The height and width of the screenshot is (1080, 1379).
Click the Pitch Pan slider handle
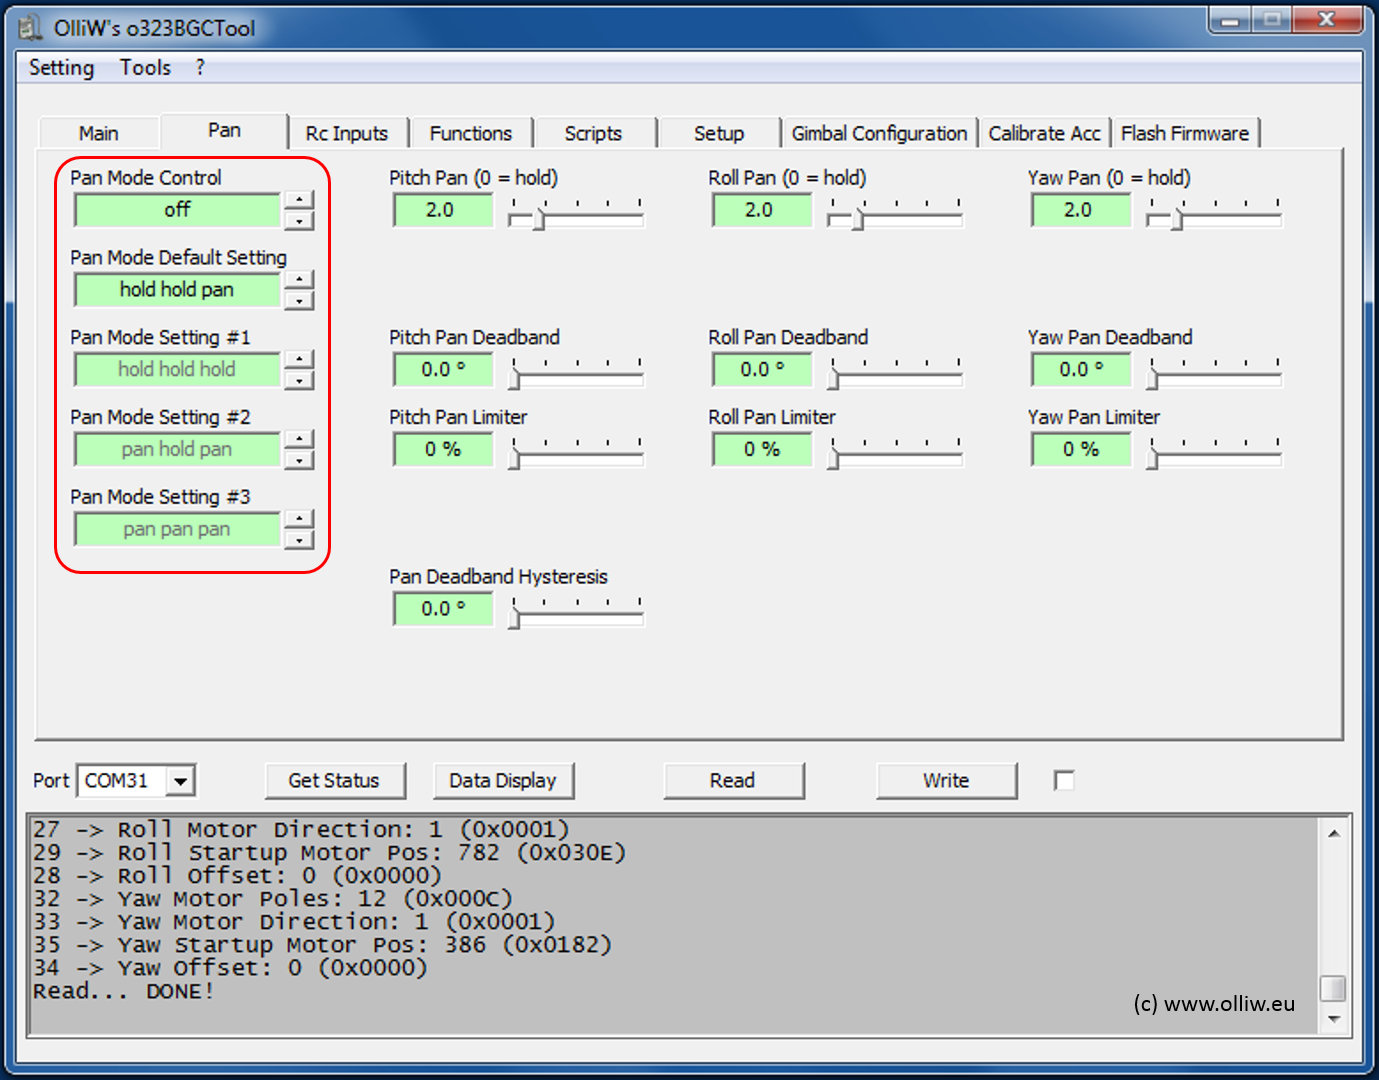pyautogui.click(x=539, y=218)
